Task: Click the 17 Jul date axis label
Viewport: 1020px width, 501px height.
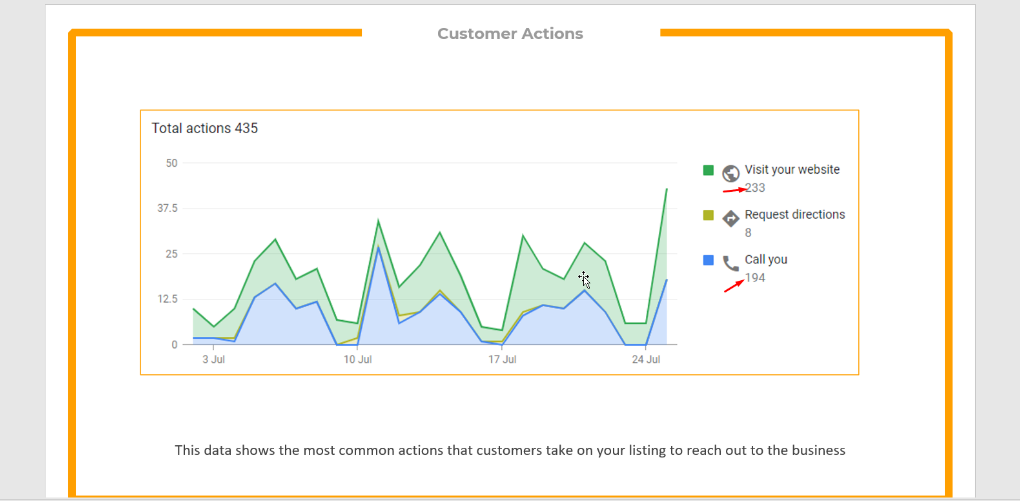Action: (x=502, y=359)
